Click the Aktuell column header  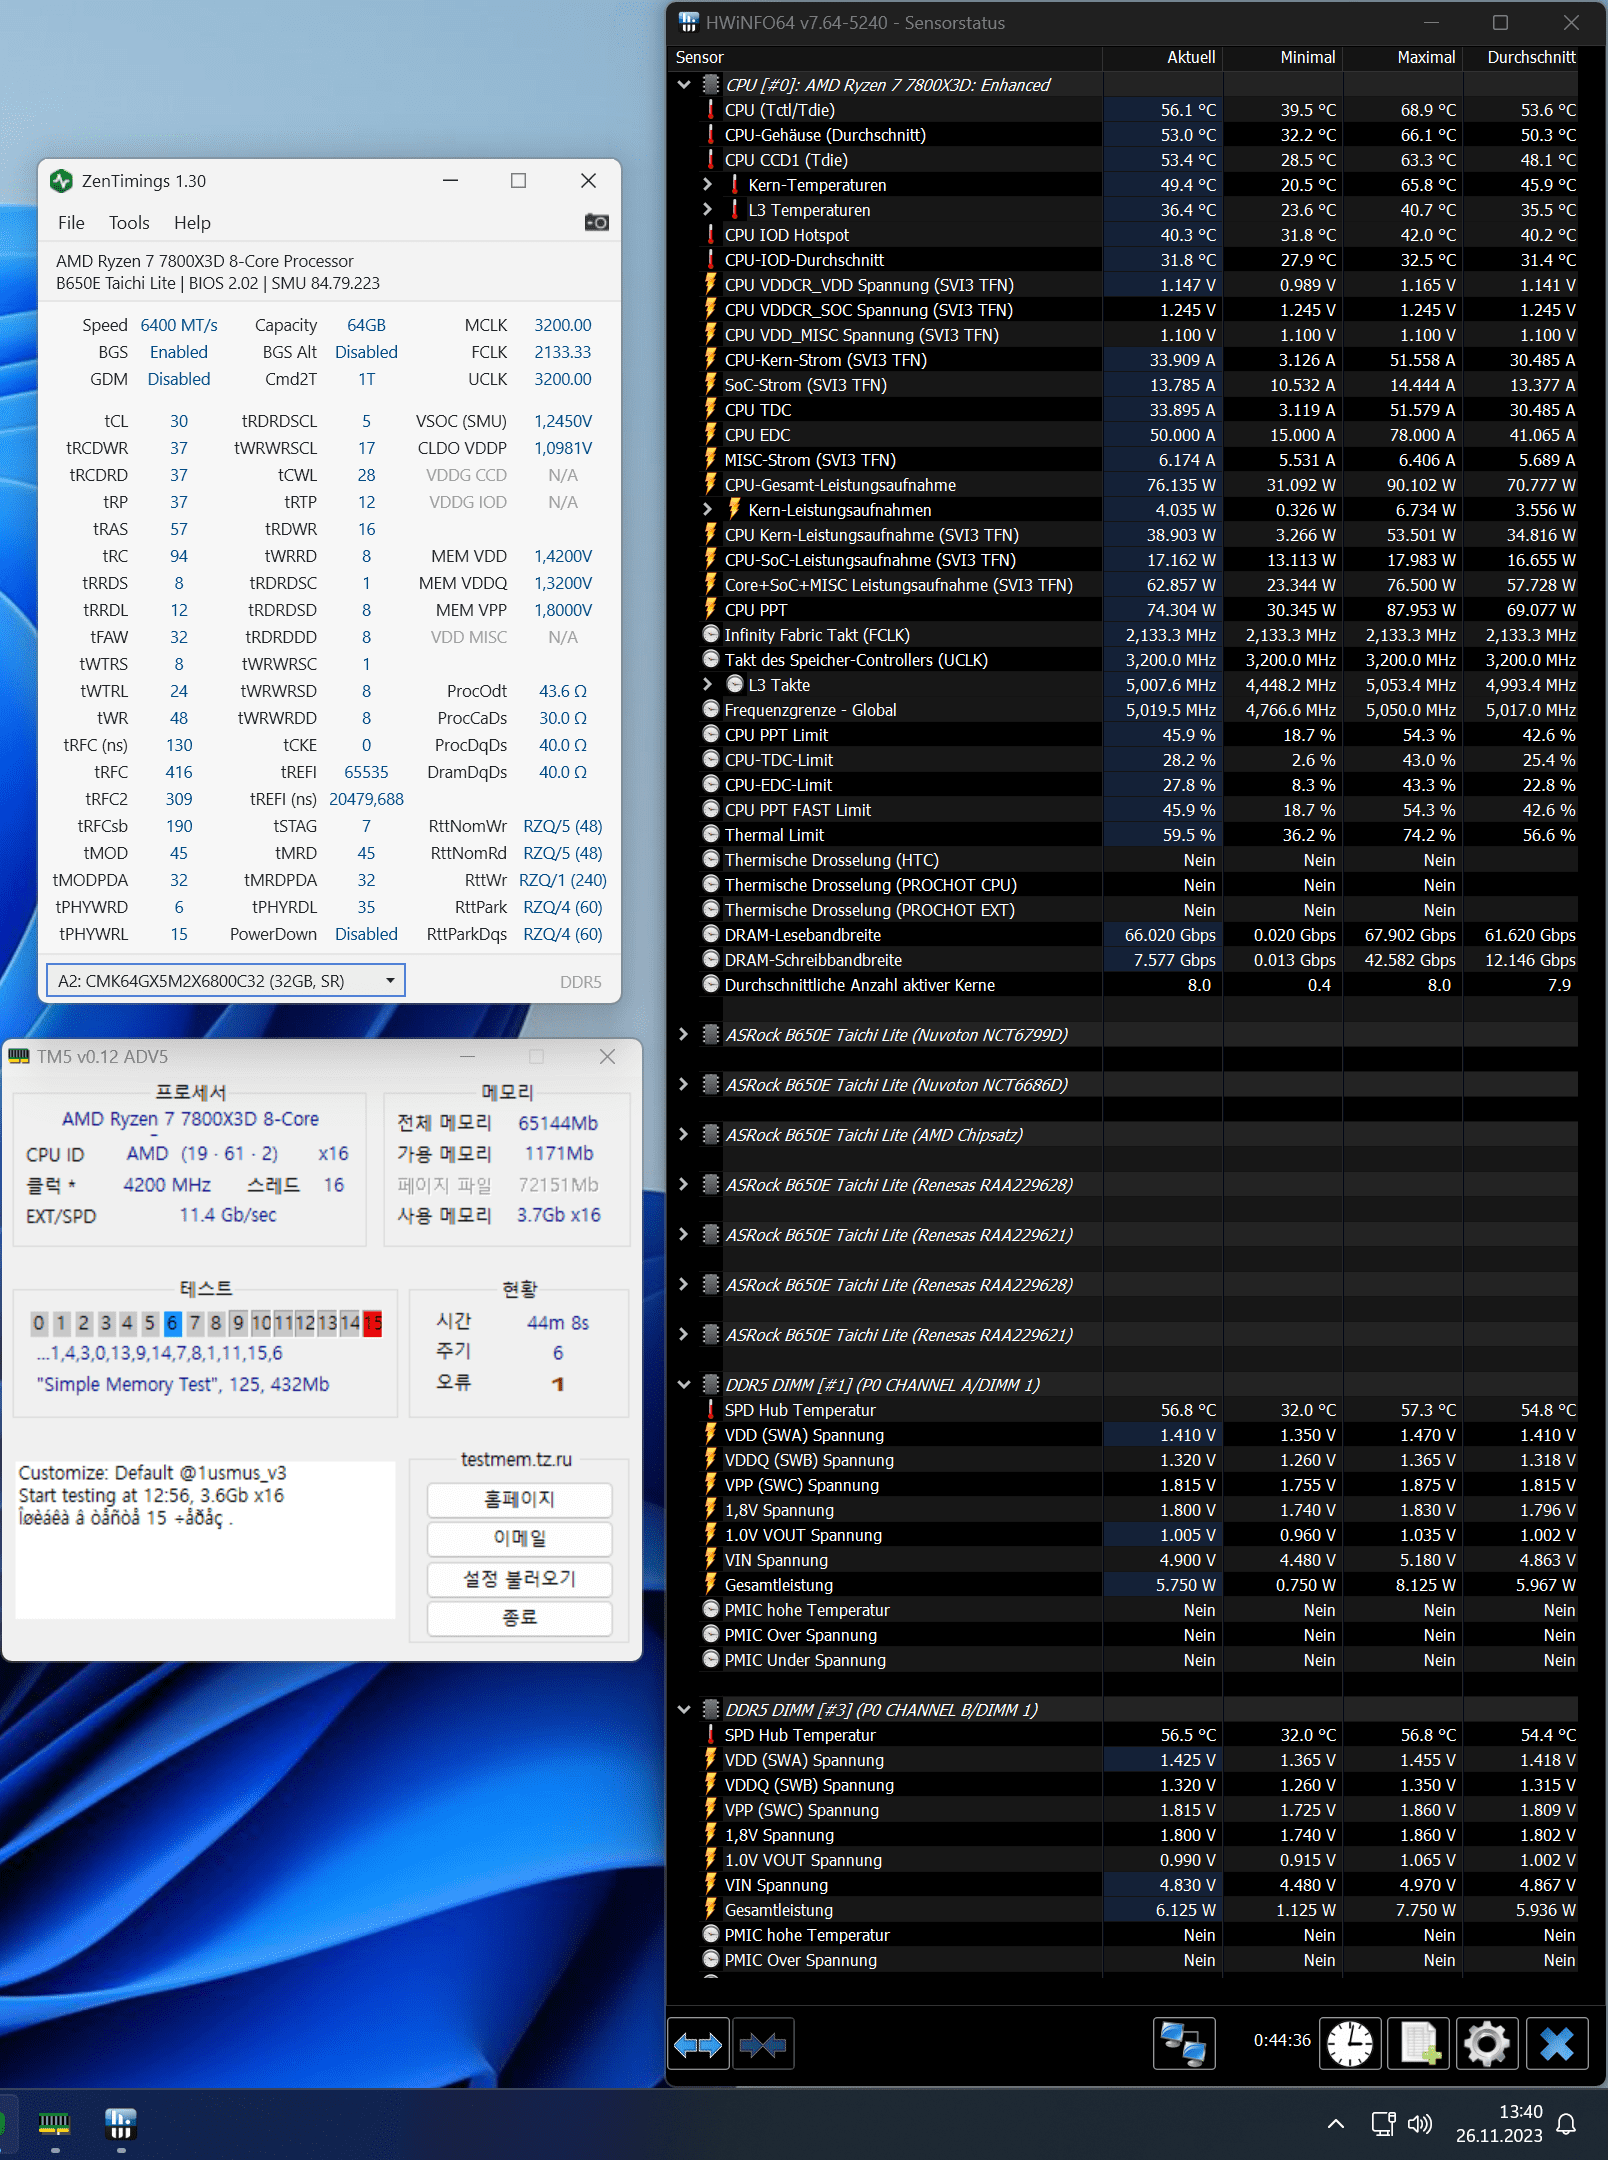(1162, 58)
